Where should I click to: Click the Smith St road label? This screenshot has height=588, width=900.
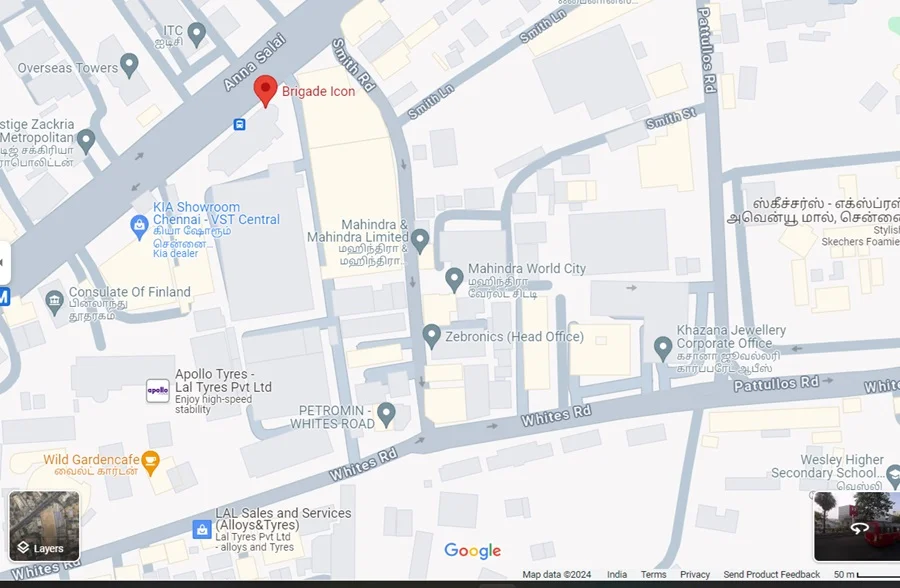click(671, 118)
